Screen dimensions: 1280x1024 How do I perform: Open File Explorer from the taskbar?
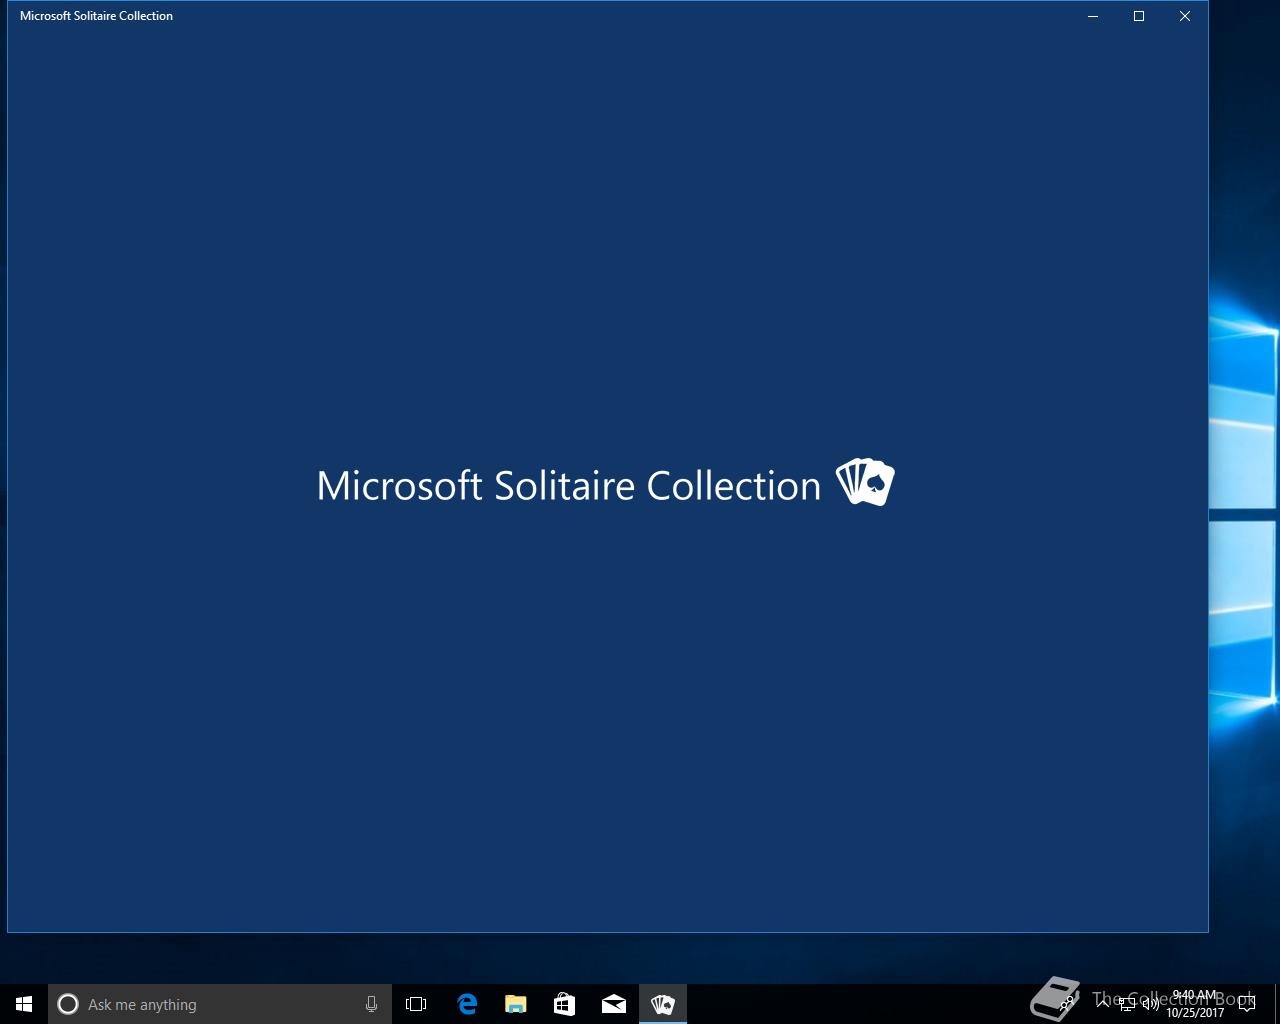[516, 1004]
